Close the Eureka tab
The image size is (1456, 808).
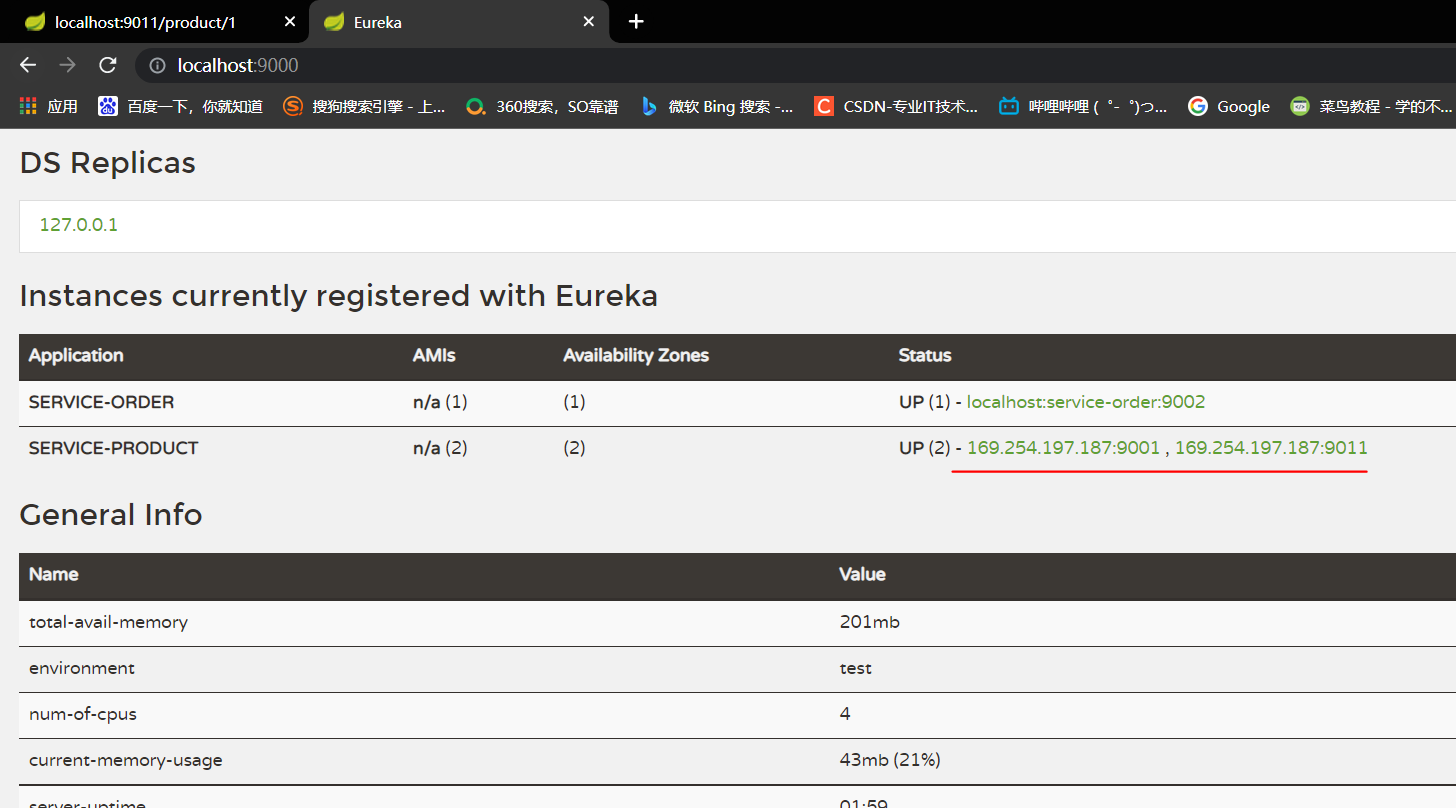coord(589,21)
